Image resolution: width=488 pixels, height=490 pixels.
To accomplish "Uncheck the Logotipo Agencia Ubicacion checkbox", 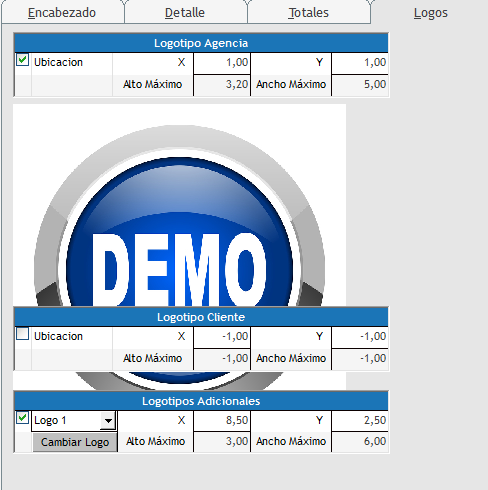I will tap(22, 60).
